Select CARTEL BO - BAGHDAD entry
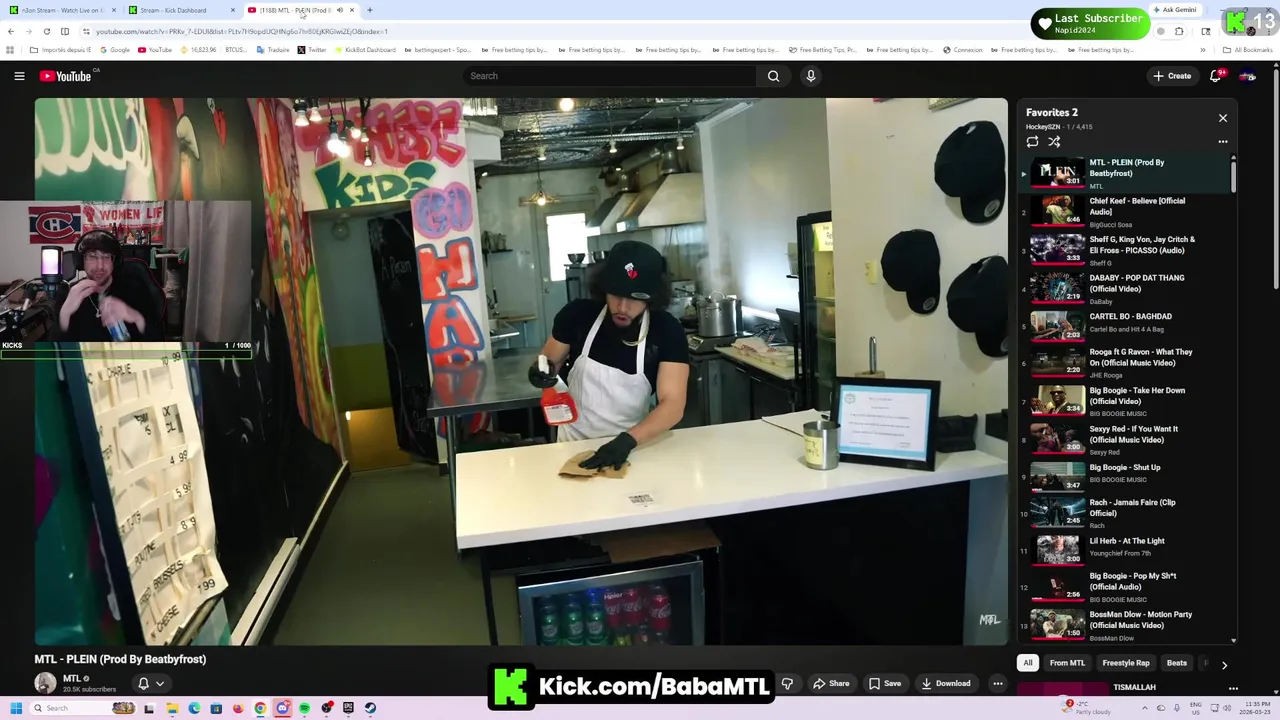The image size is (1280, 720). point(1125,325)
